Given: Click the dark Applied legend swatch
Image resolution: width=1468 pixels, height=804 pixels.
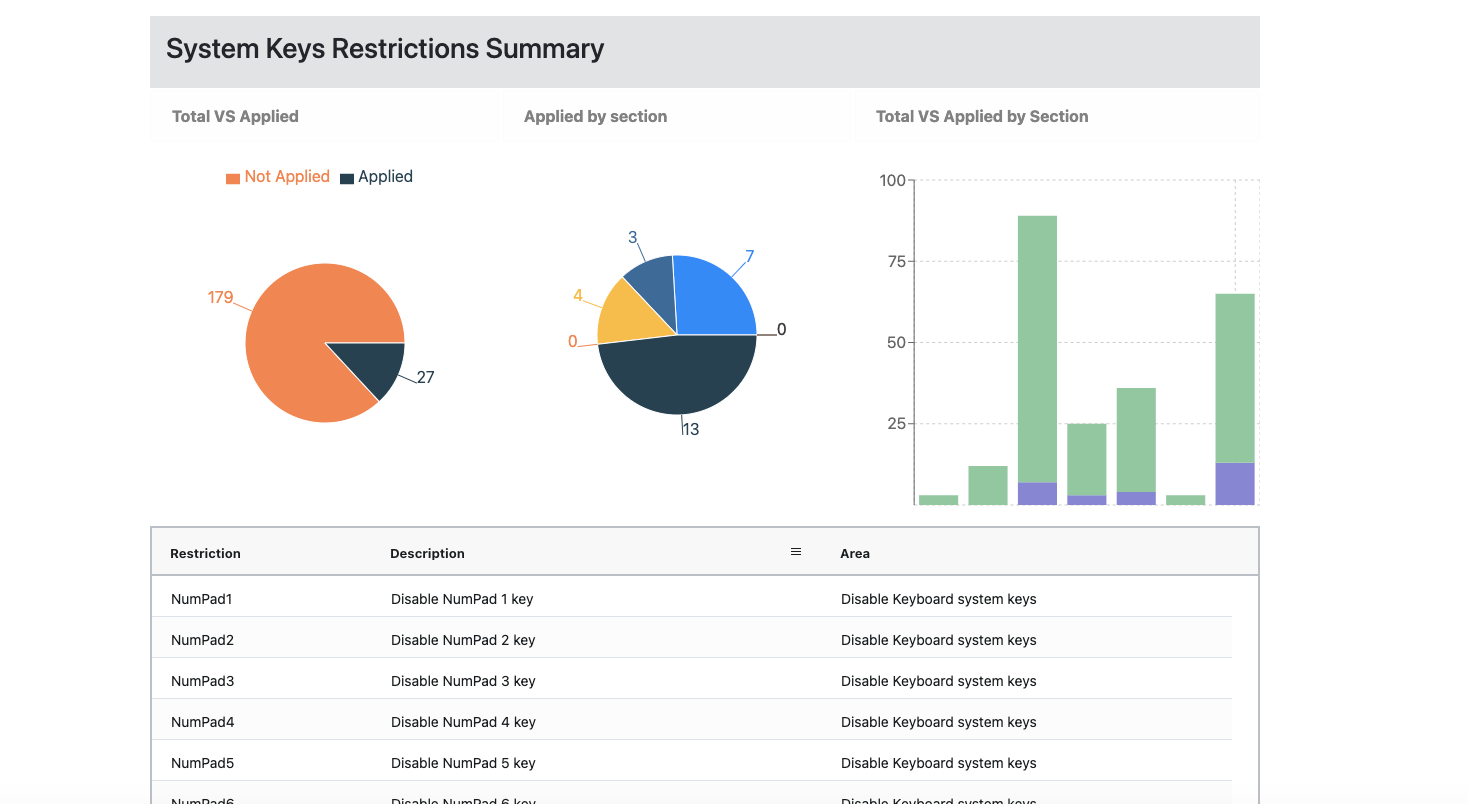Looking at the screenshot, I should [347, 178].
